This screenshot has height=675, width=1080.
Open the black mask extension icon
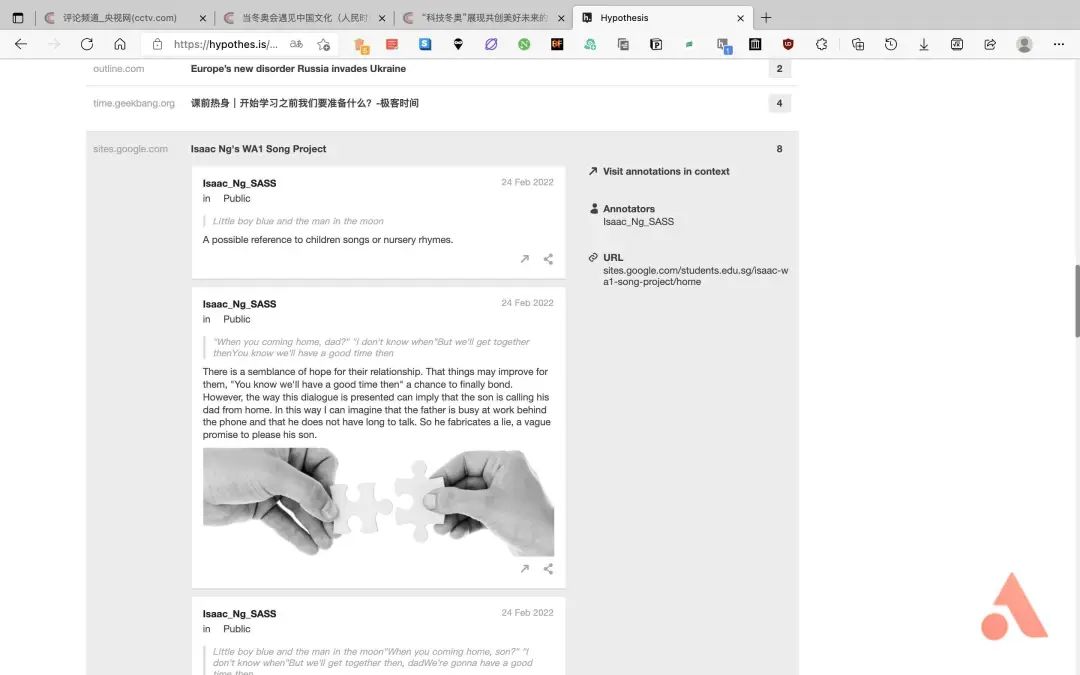tap(458, 44)
